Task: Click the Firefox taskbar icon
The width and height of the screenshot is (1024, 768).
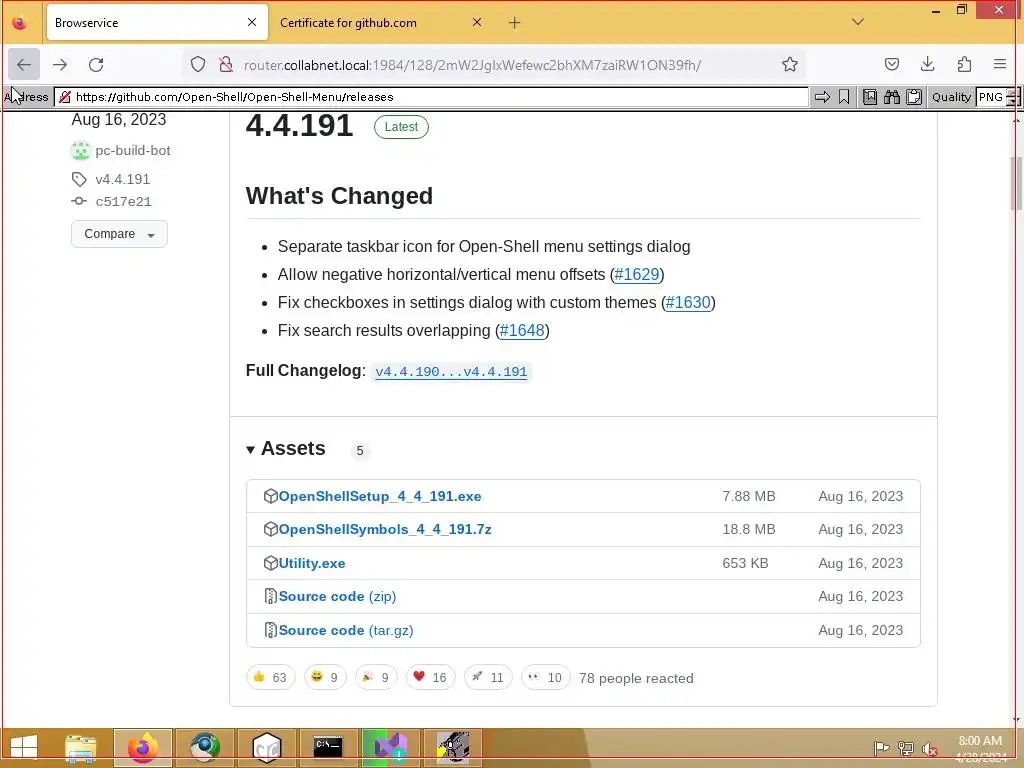Action: [142, 748]
